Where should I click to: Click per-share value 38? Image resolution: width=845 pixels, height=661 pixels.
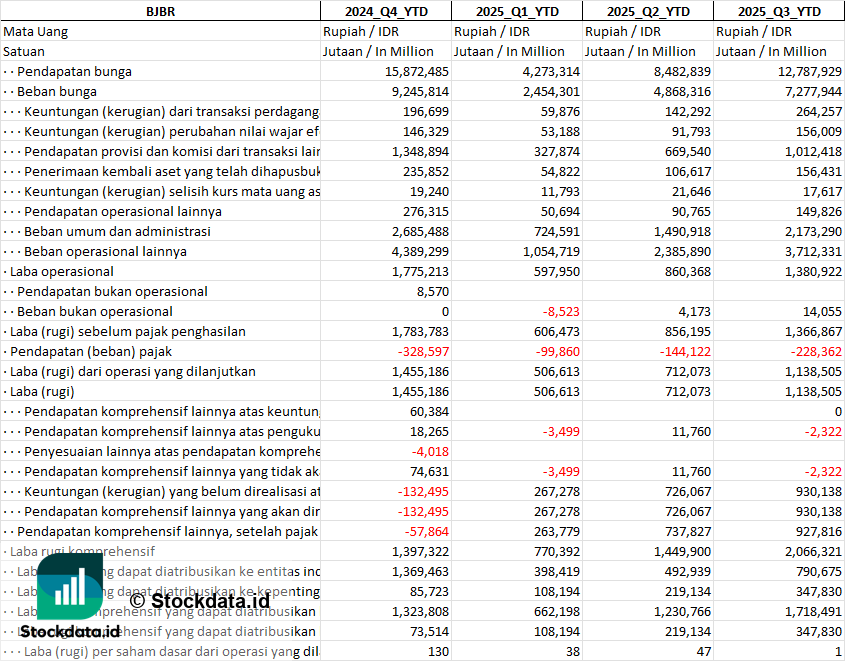click(573, 650)
